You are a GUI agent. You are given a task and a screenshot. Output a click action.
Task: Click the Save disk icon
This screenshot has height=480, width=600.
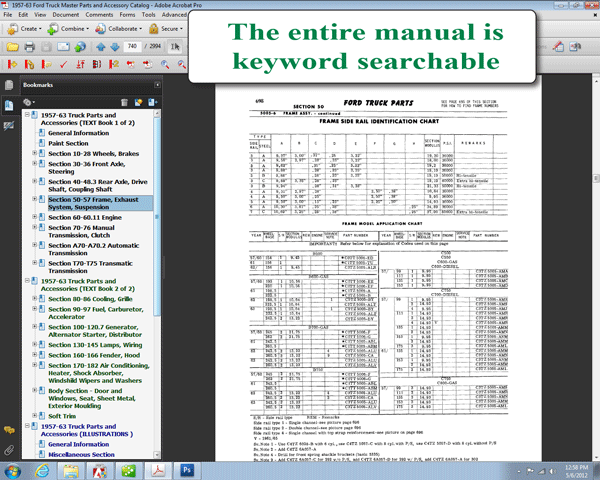pyautogui.click(x=46, y=47)
